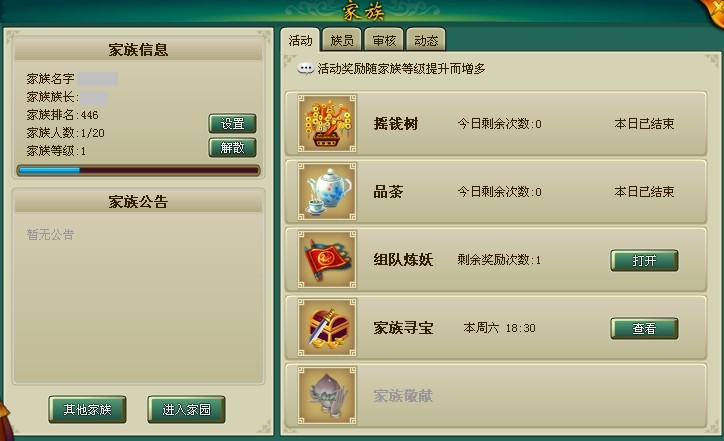Image resolution: width=724 pixels, height=441 pixels.
Task: Click the speech bubble hint icon
Action: pyautogui.click(x=305, y=69)
